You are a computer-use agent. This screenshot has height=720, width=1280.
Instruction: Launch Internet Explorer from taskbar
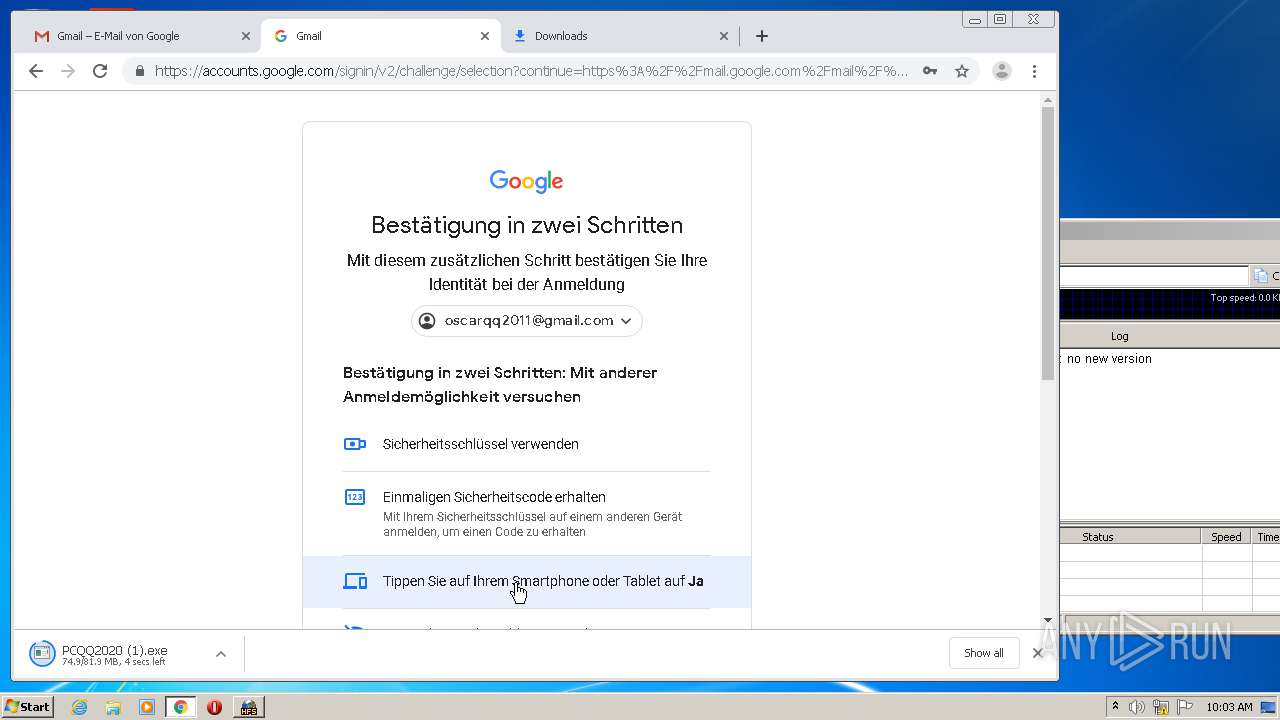[79, 707]
